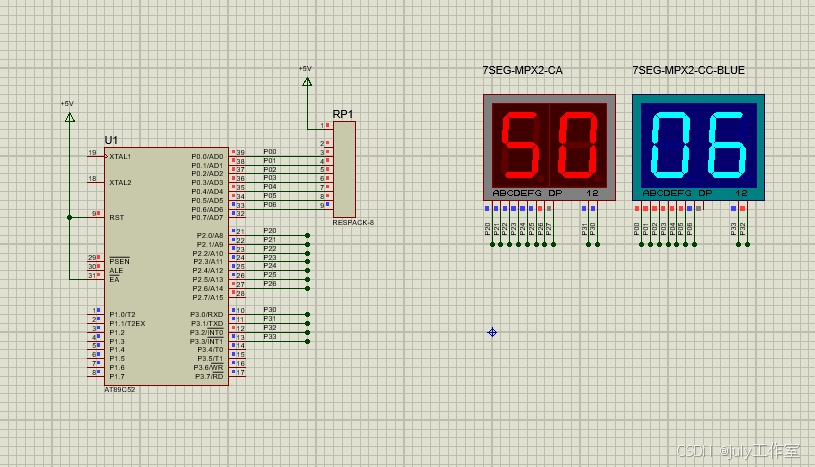Image resolution: width=815 pixels, height=467 pixels.
Task: Click pin number 39 on U1
Action: [x=241, y=152]
